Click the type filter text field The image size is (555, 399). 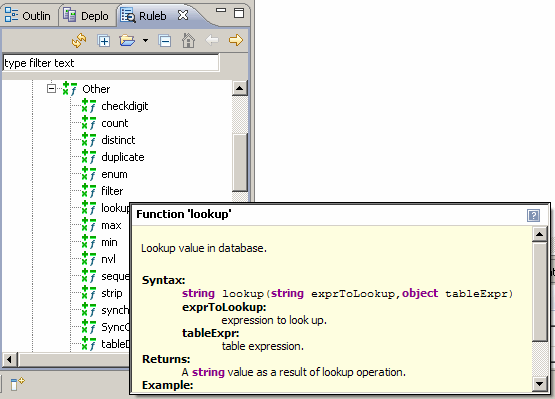click(111, 63)
